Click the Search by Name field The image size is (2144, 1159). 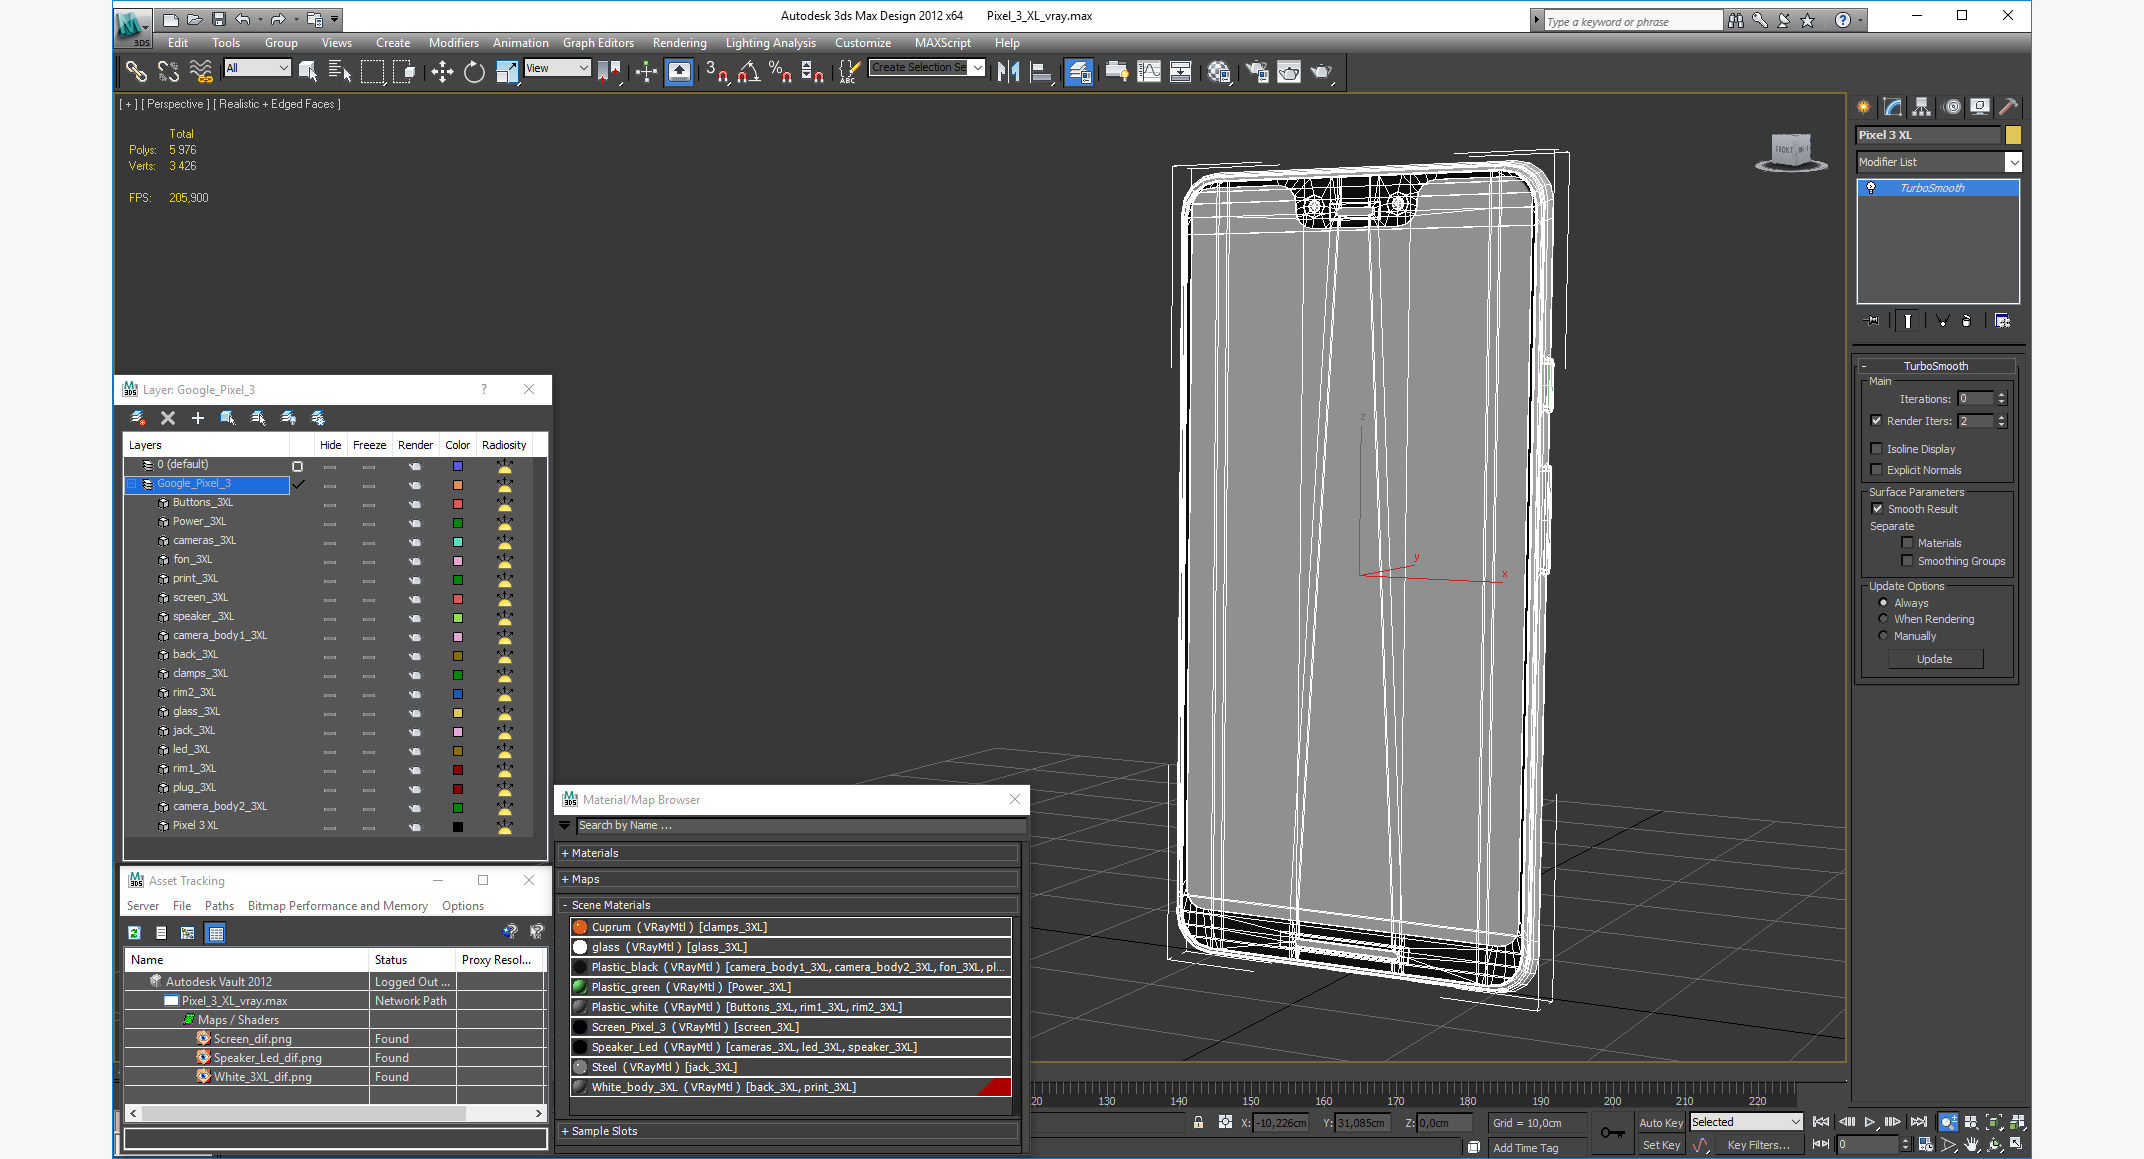point(800,826)
